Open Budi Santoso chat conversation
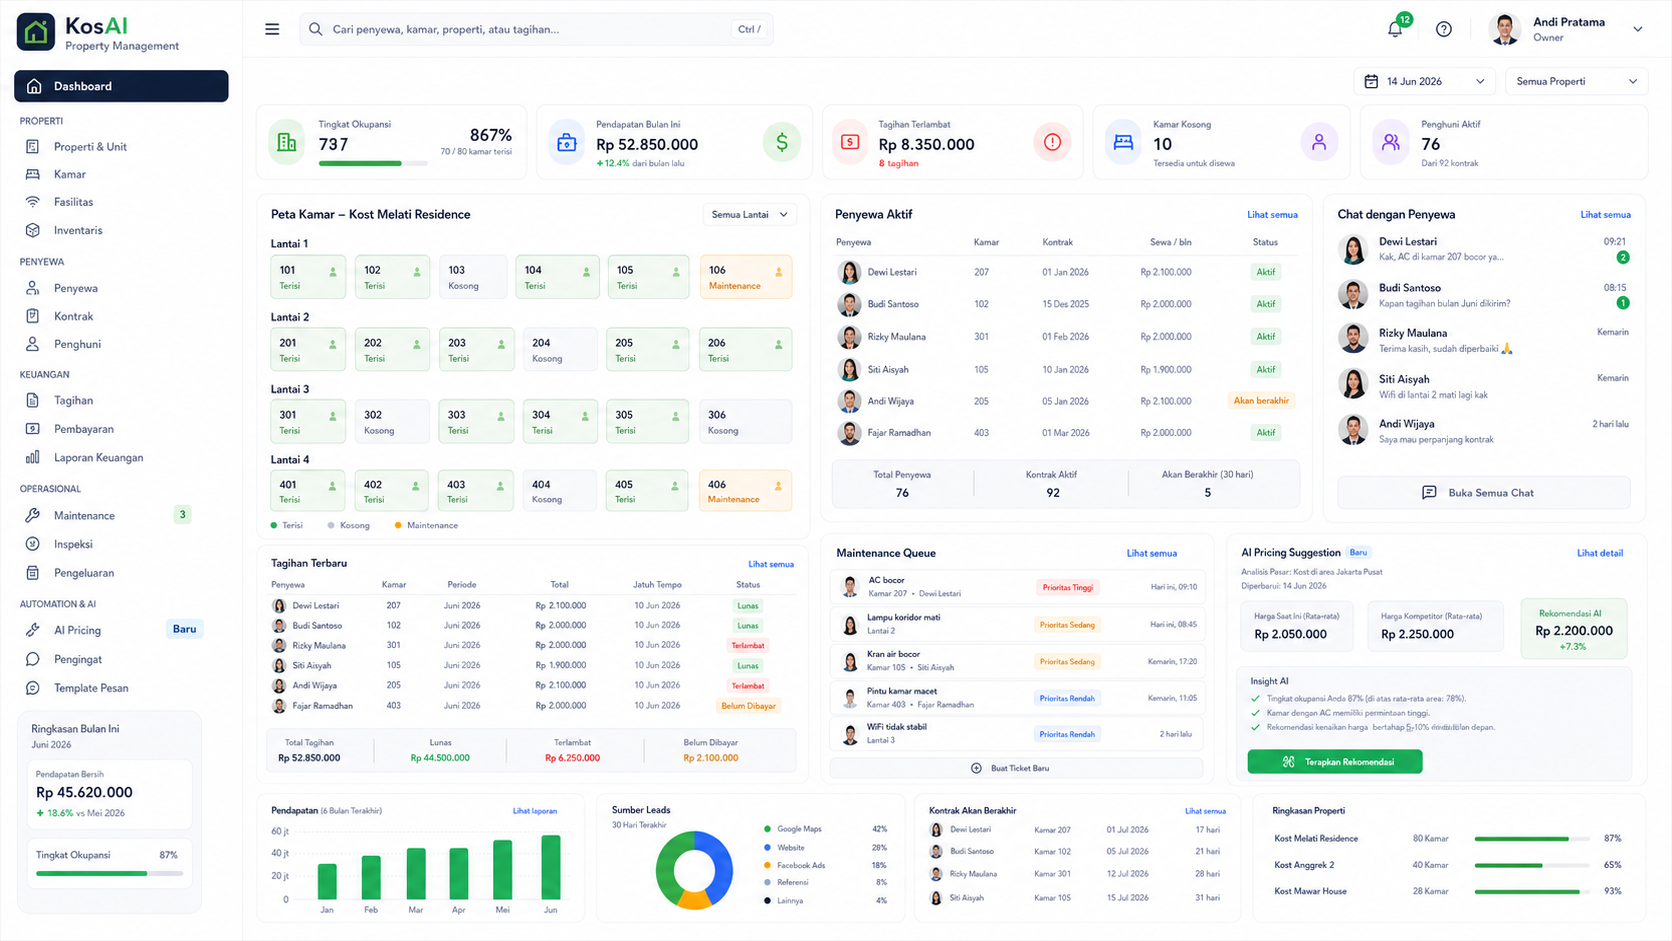 pyautogui.click(x=1484, y=295)
